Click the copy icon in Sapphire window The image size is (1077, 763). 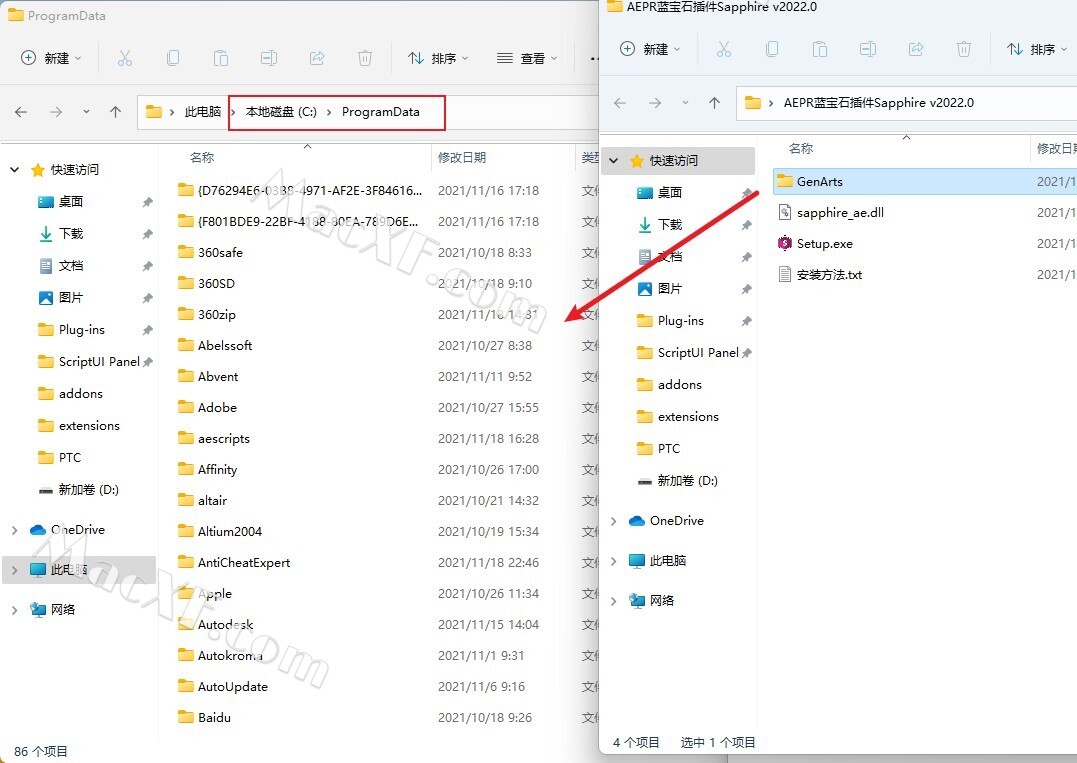point(772,49)
